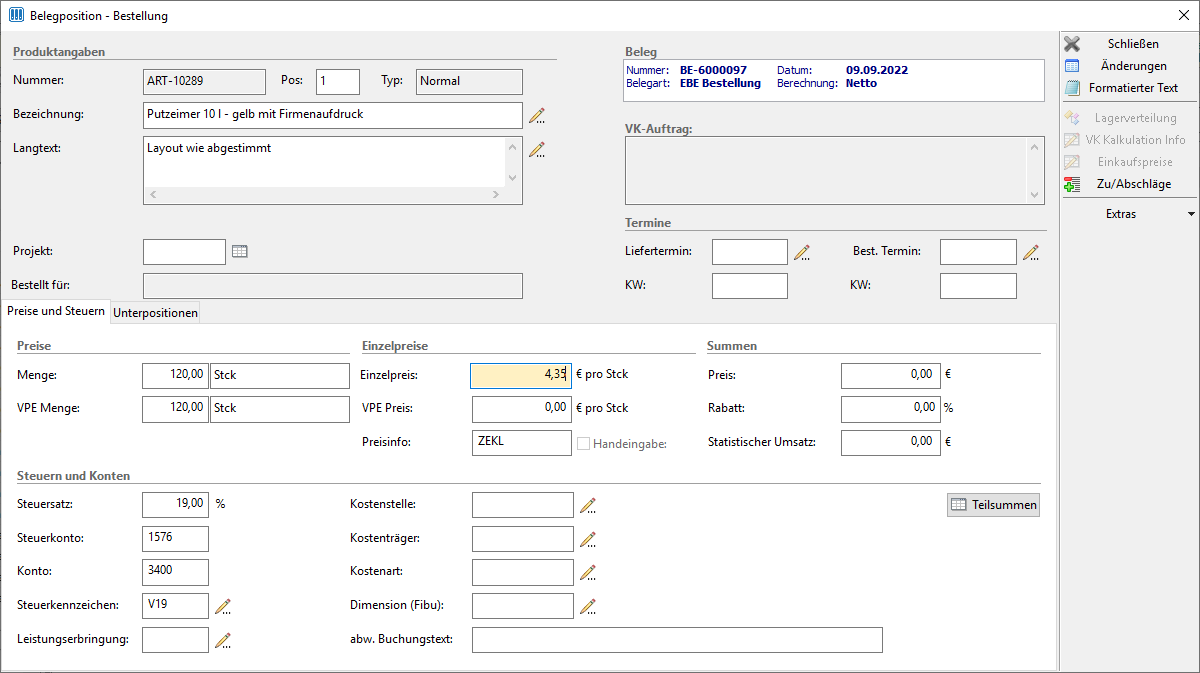Click the VK-Auftrag scrollbar up arrow
Screen dimensions: 1200x673
tap(1037, 146)
